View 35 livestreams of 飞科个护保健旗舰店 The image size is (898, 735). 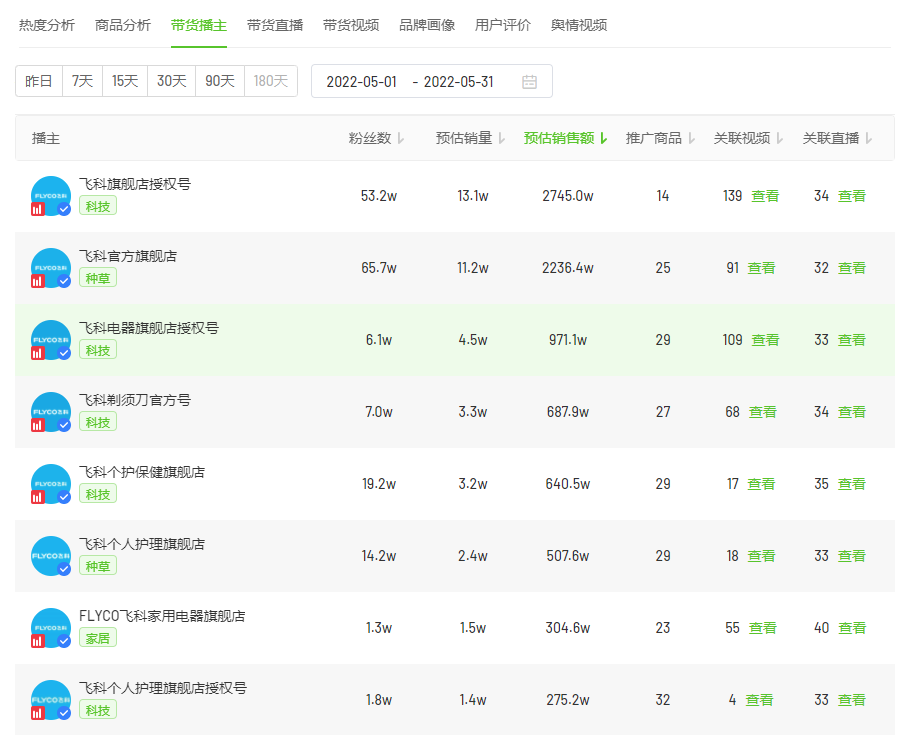click(852, 484)
